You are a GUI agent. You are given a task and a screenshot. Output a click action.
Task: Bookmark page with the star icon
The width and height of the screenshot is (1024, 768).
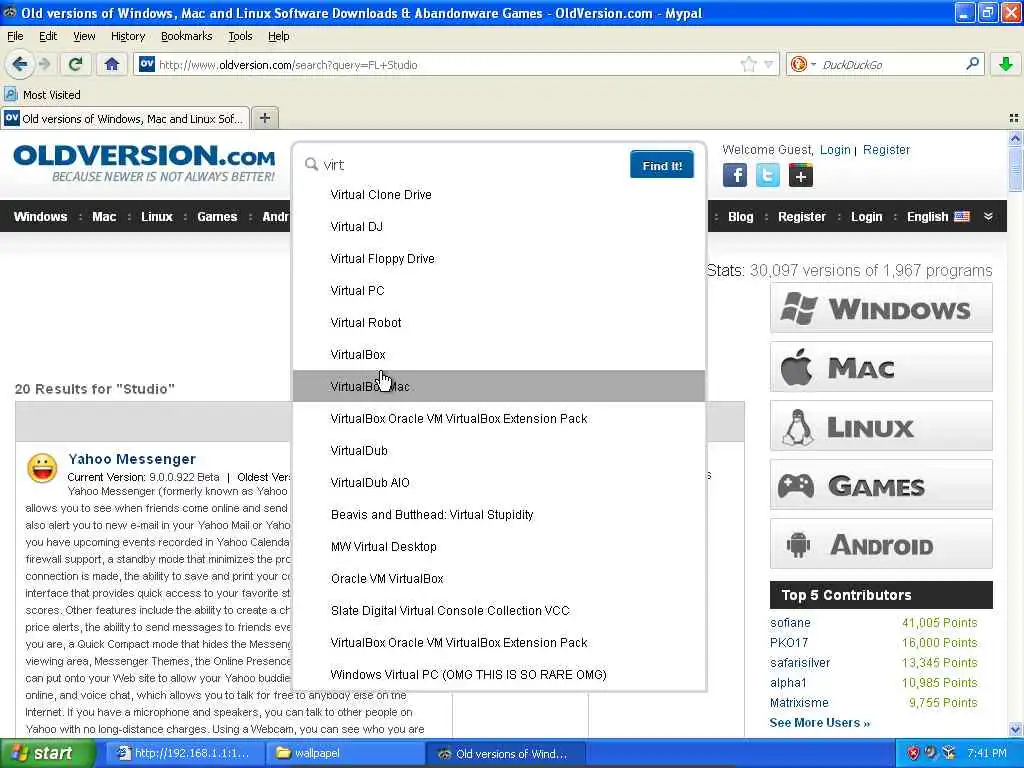pyautogui.click(x=748, y=64)
